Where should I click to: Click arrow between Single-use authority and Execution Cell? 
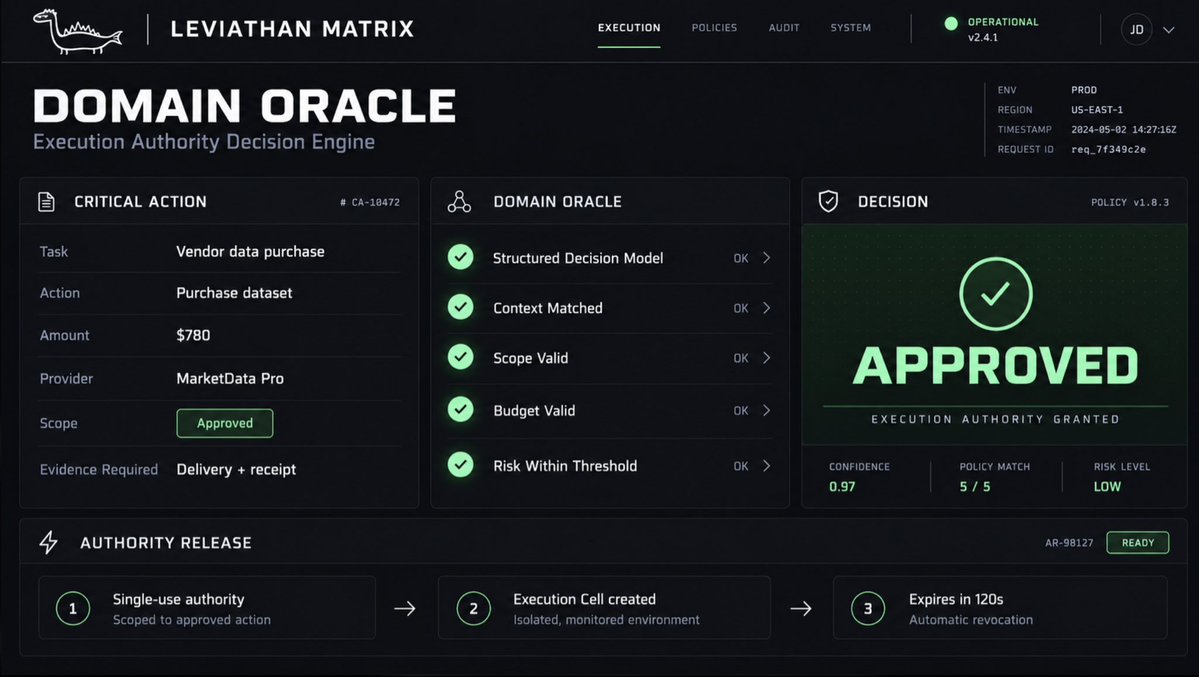405,609
